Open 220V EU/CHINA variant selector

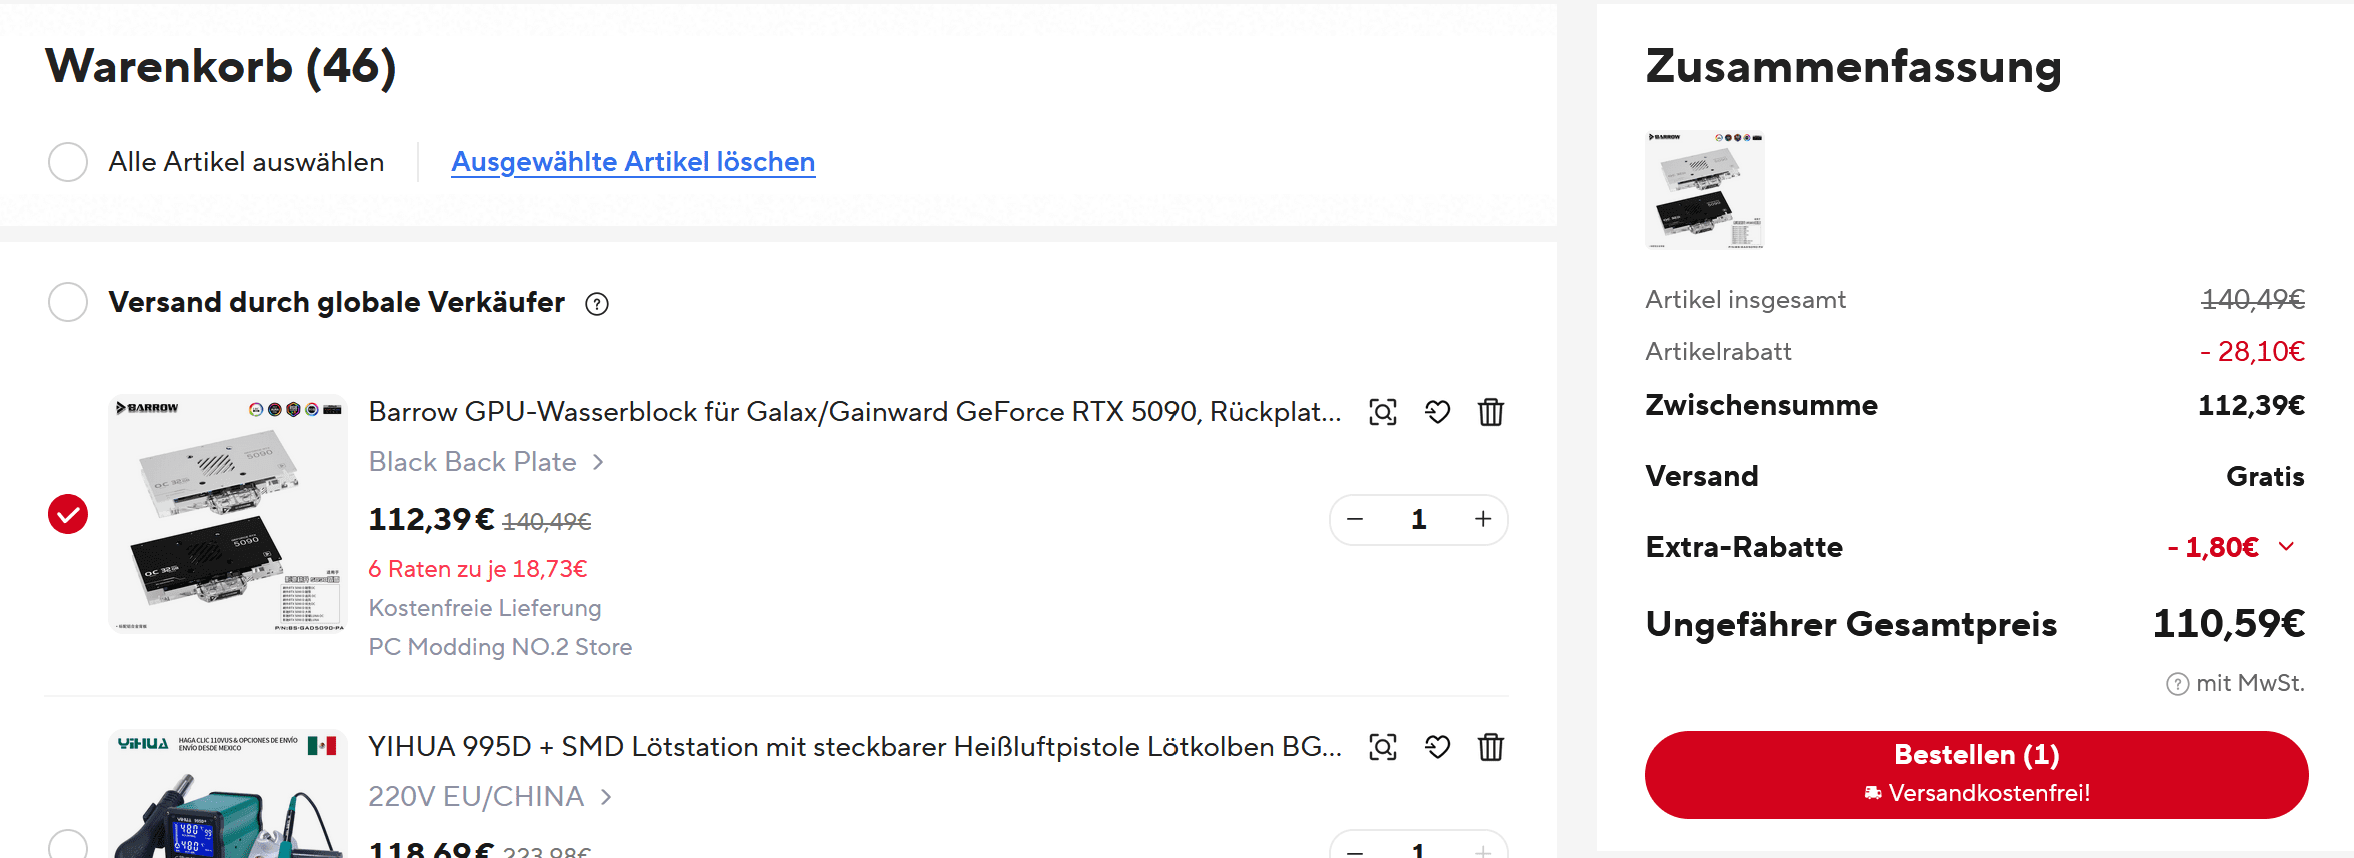tap(490, 797)
